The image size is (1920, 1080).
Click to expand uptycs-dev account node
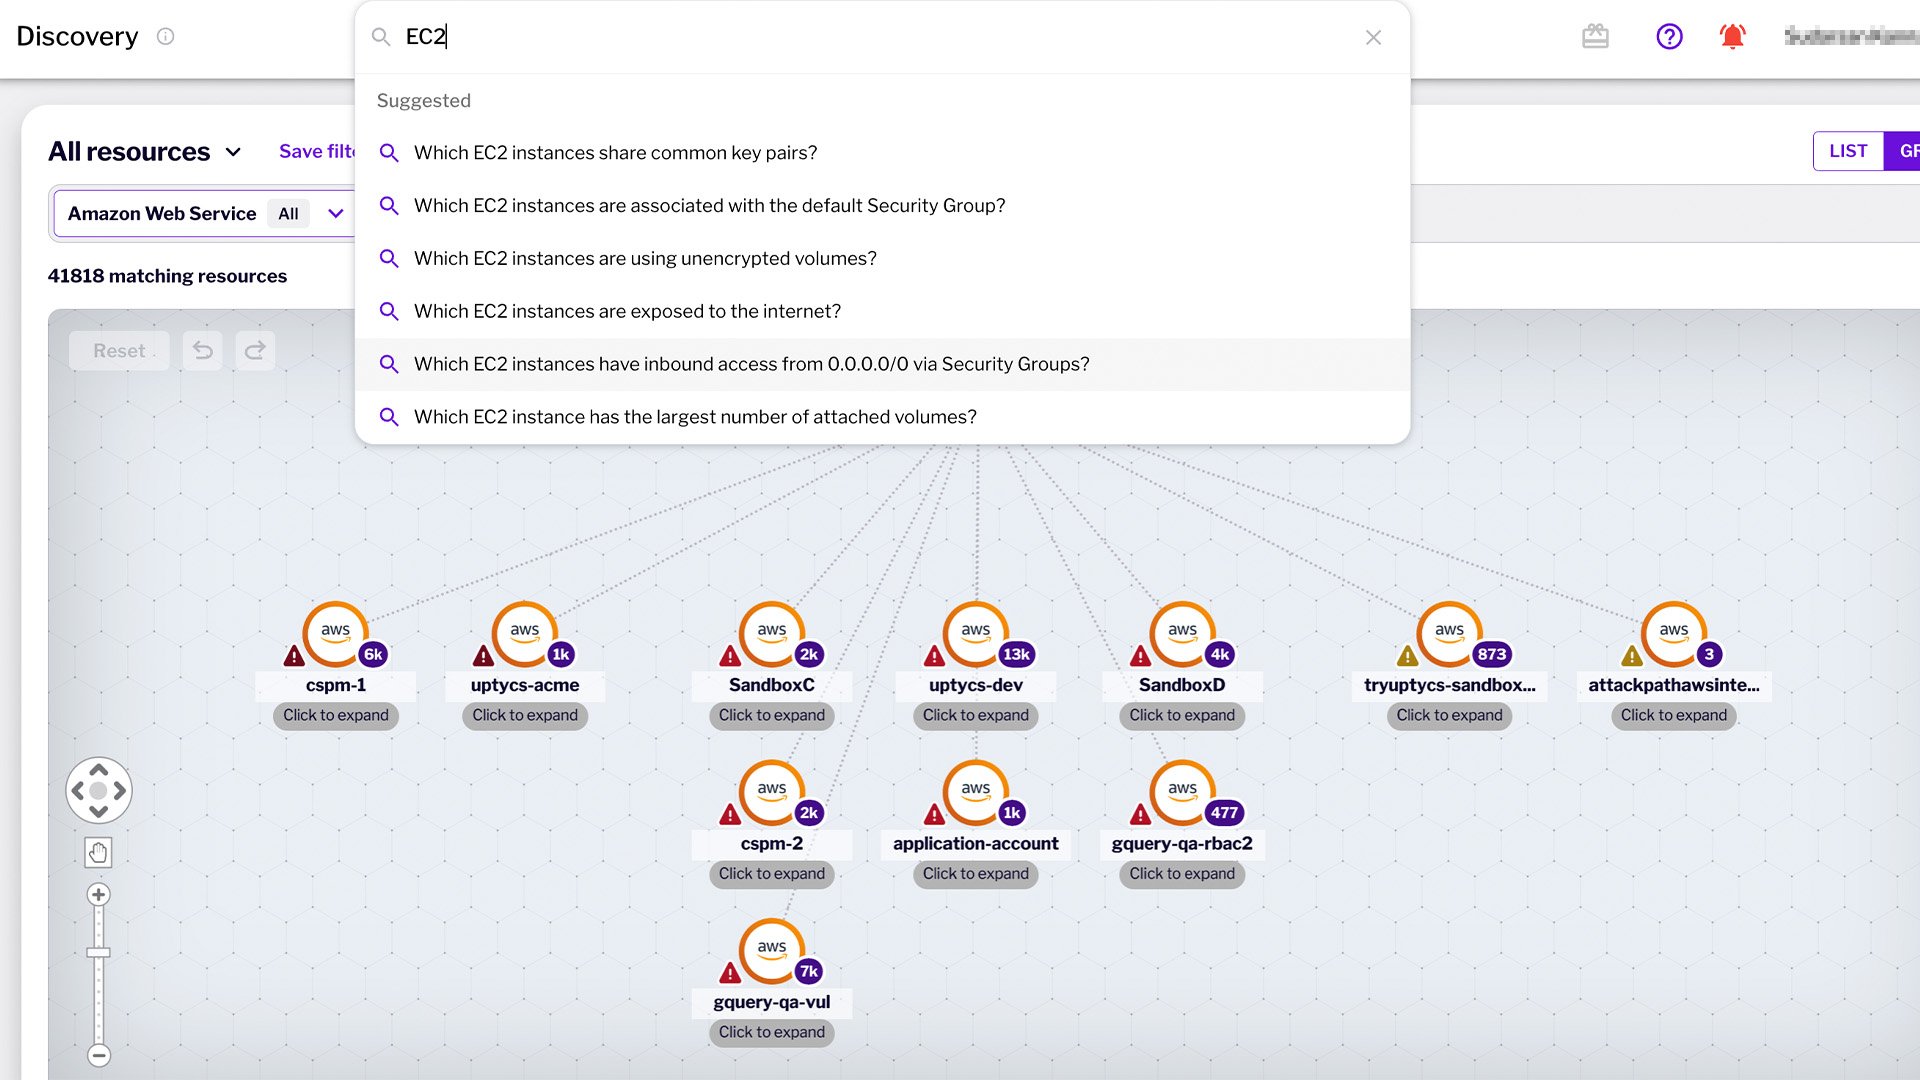[976, 715]
